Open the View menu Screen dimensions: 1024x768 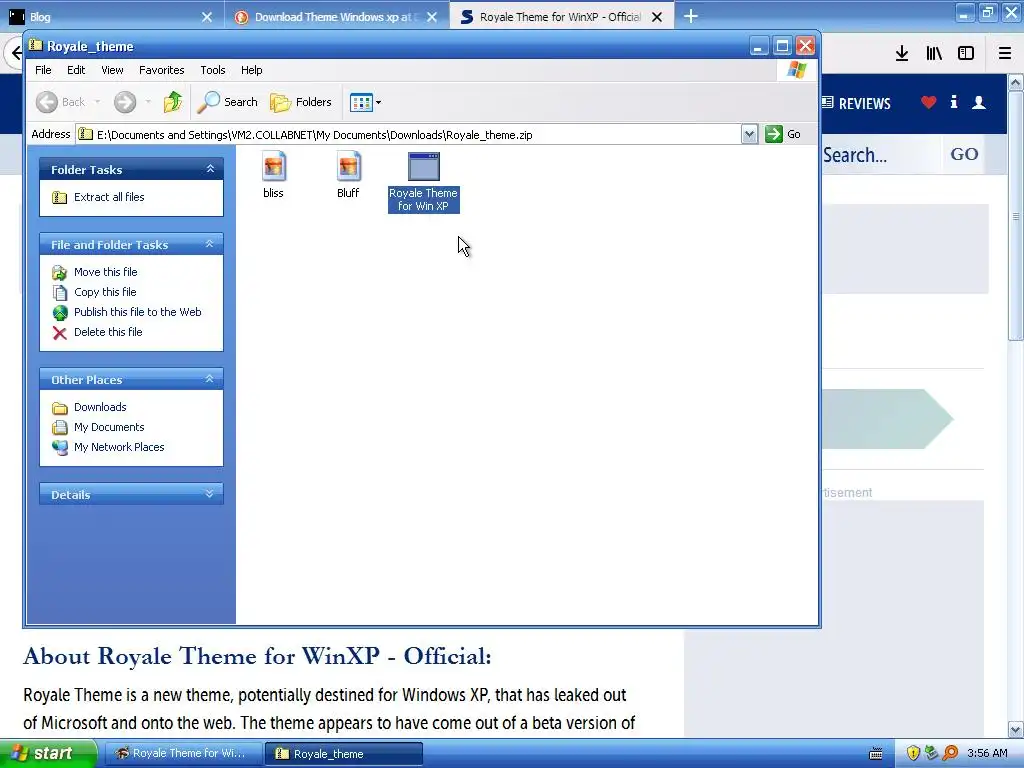point(112,70)
